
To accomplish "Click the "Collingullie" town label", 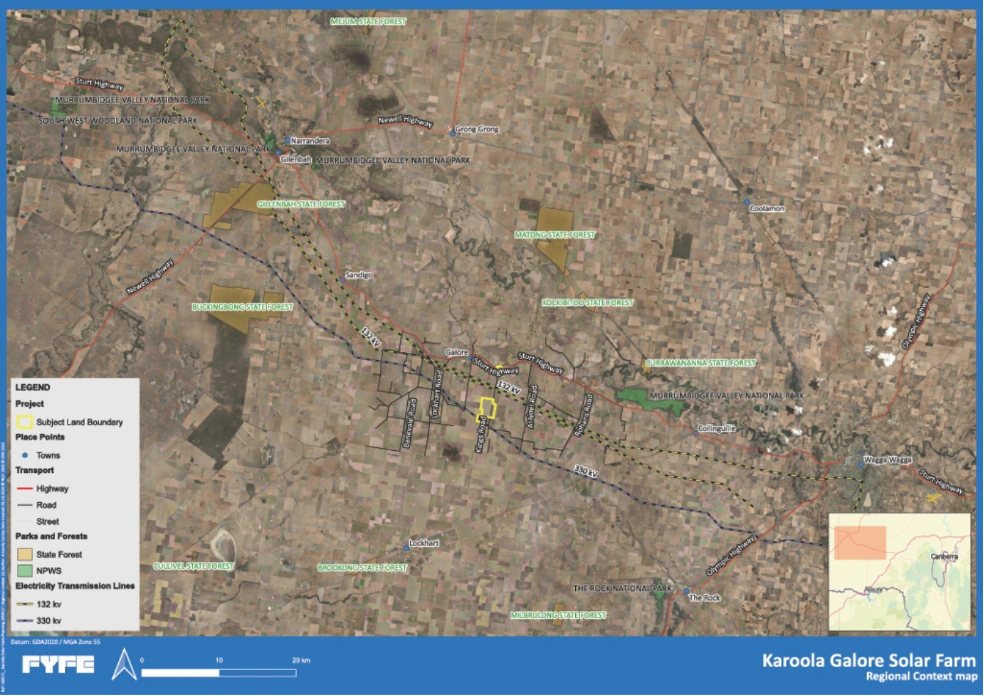I will click(718, 429).
